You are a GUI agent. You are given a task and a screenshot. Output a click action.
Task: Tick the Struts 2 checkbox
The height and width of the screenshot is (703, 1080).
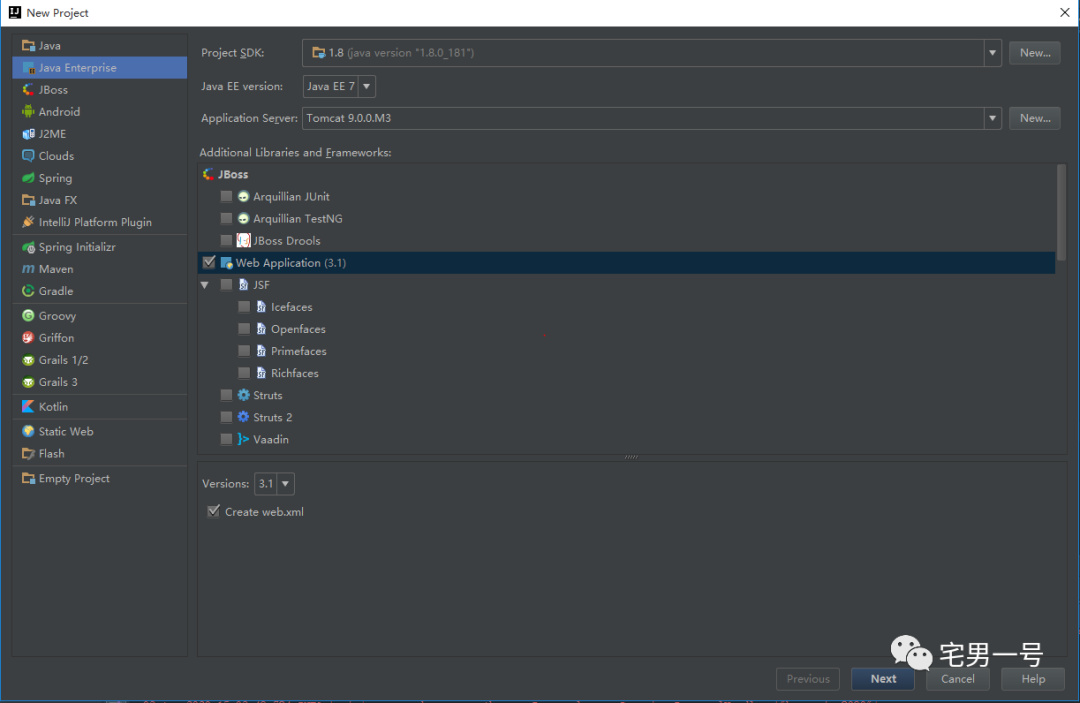[226, 417]
